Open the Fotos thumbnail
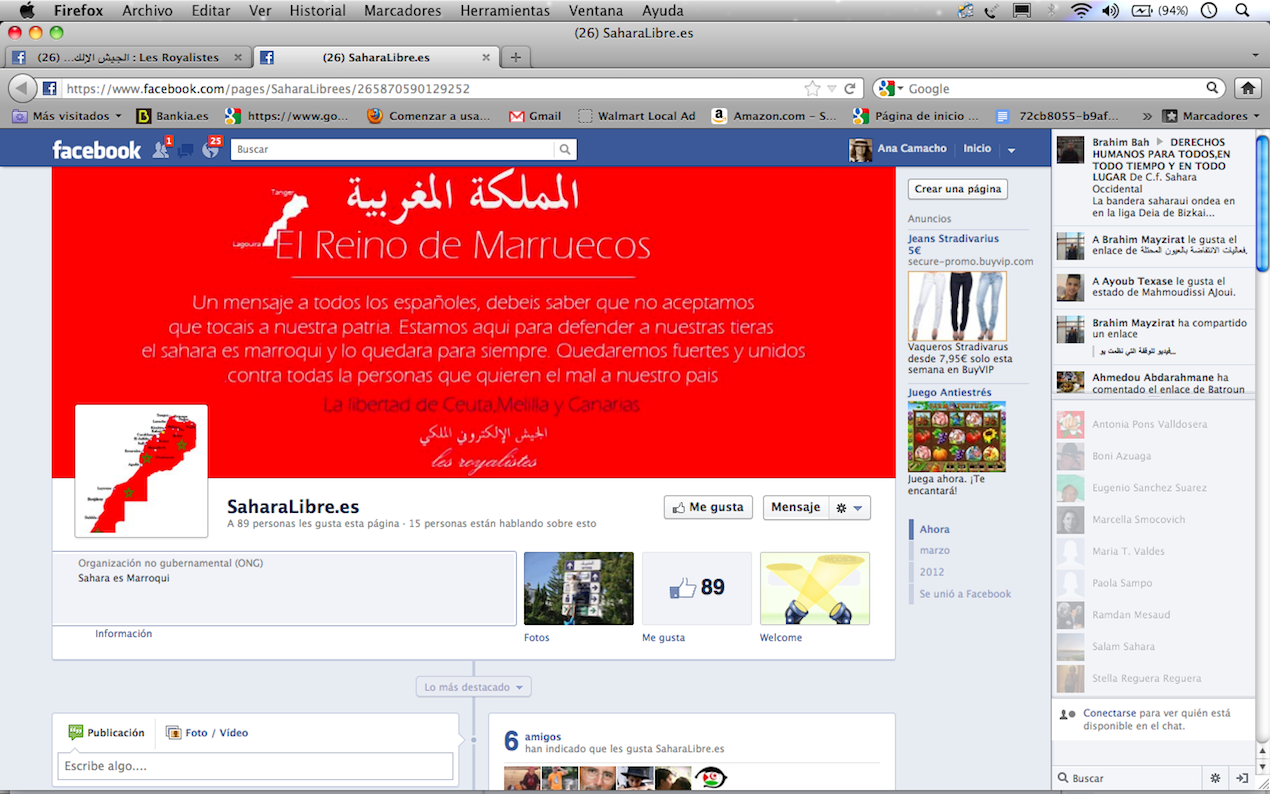 point(579,588)
